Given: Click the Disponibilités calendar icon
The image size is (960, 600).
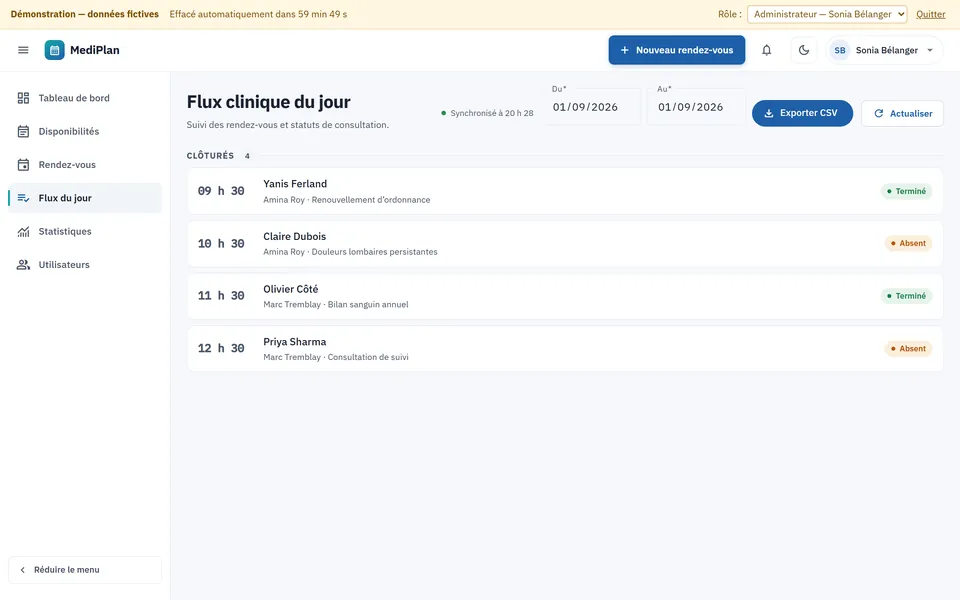Looking at the screenshot, I should point(23,131).
